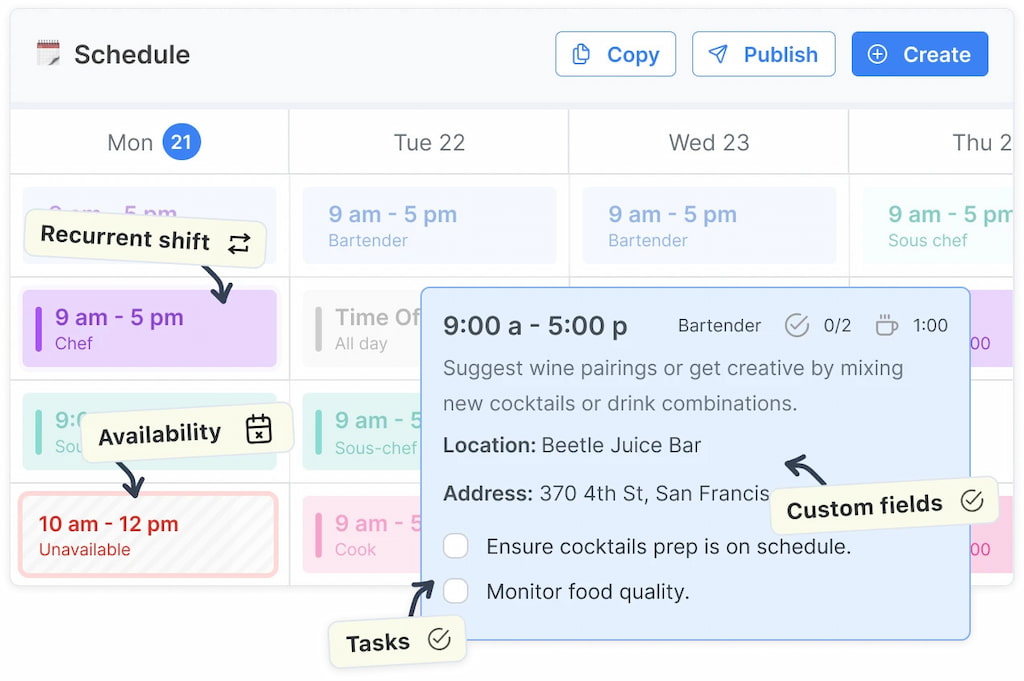Select the paper-plane icon beside Publish
This screenshot has height=681, width=1024.
point(719,53)
